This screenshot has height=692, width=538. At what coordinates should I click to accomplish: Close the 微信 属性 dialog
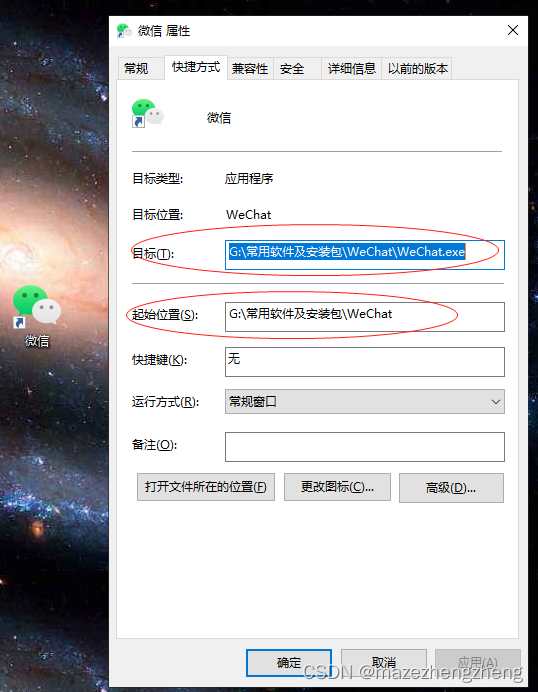tap(513, 30)
